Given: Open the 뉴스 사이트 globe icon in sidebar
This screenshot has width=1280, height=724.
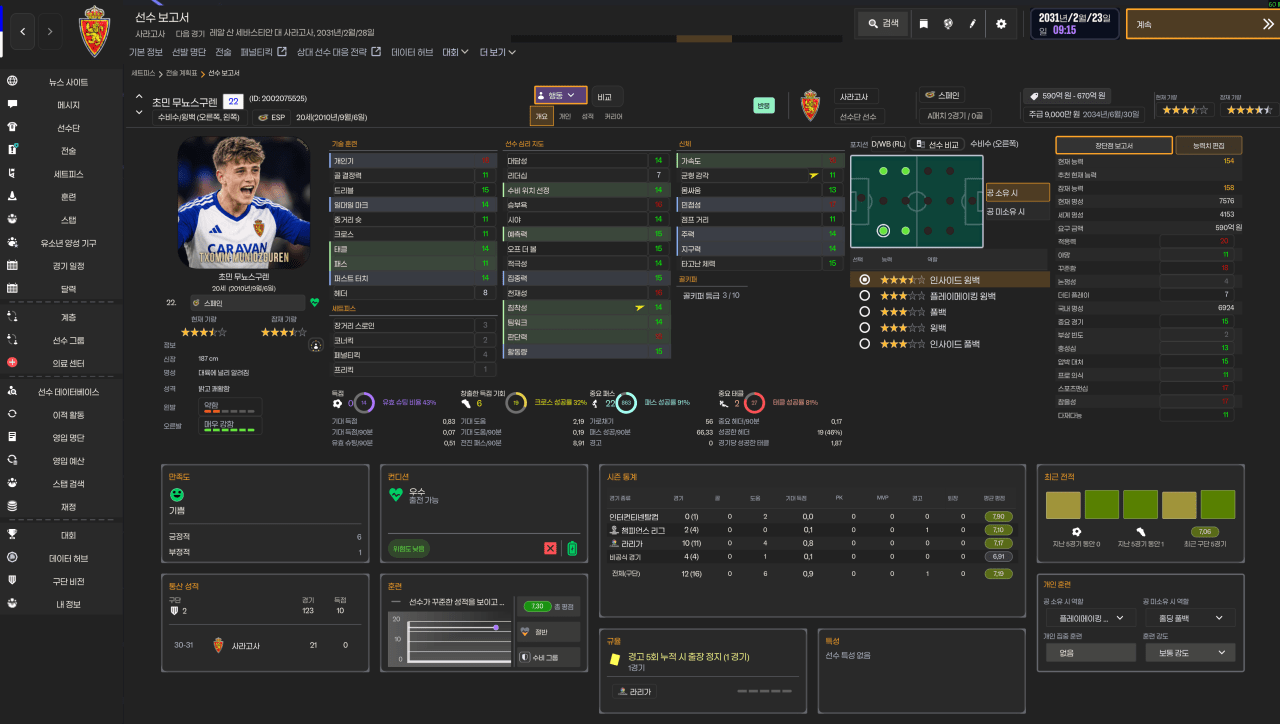Looking at the screenshot, I should pos(12,82).
